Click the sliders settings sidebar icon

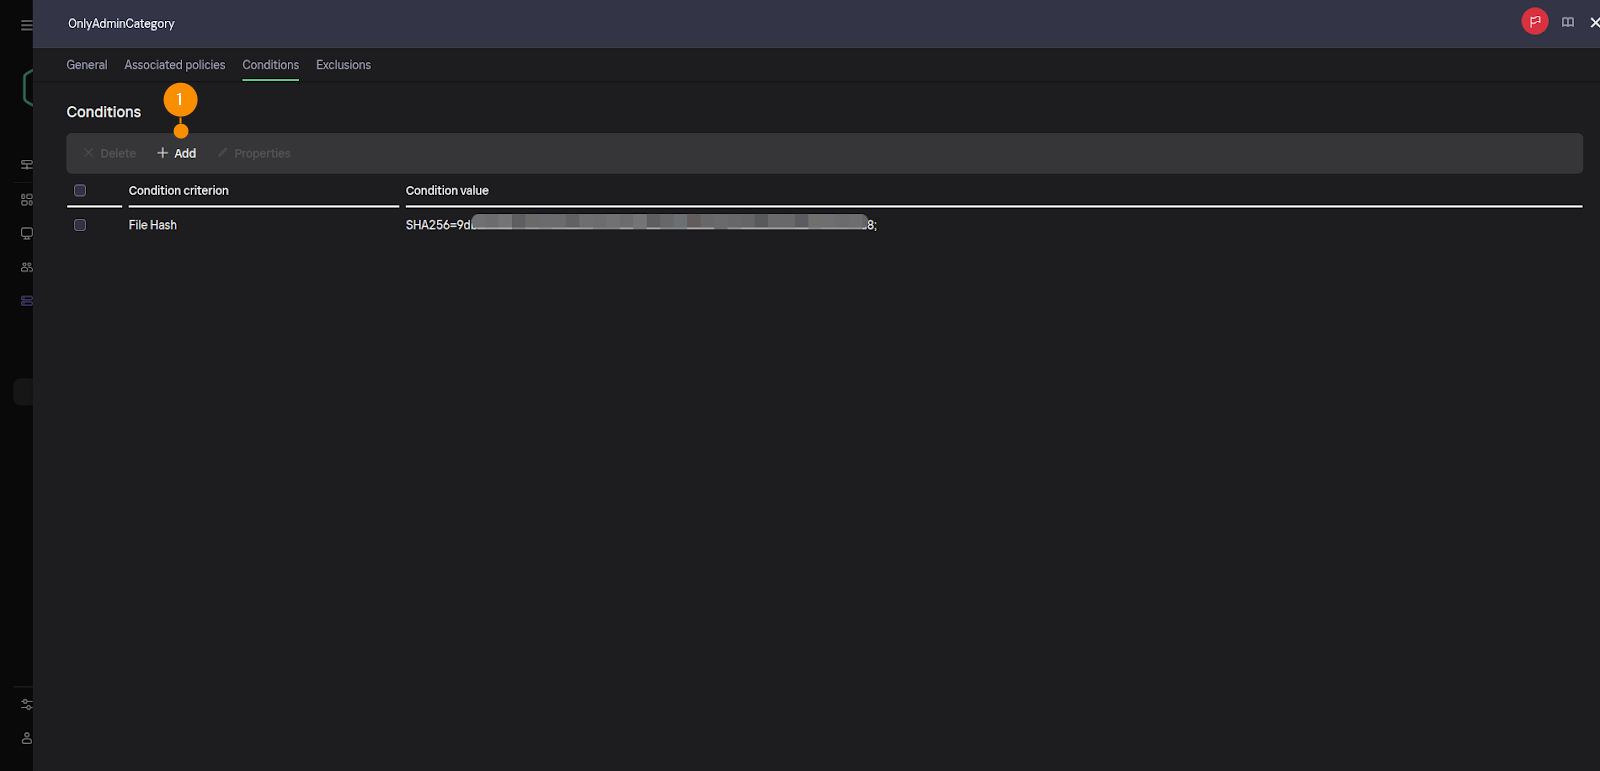(x=26, y=704)
